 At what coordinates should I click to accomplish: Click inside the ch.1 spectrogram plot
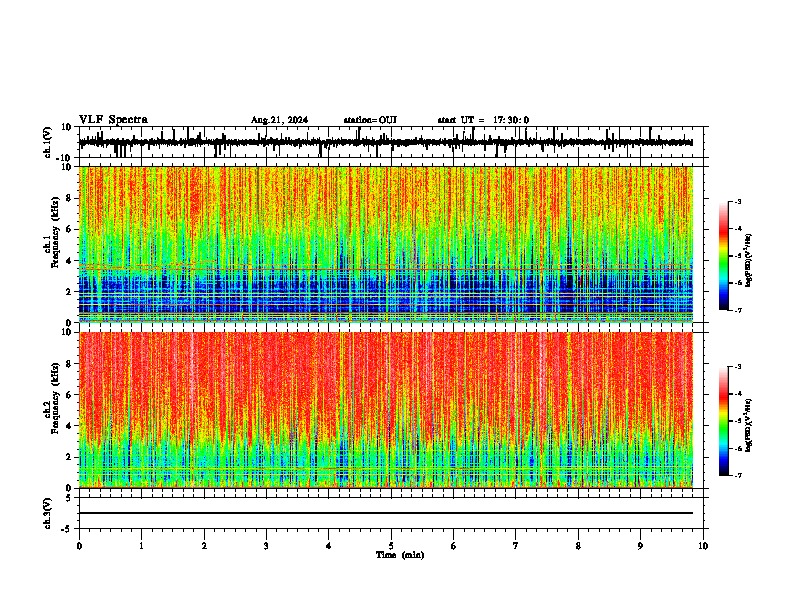pyautogui.click(x=386, y=244)
